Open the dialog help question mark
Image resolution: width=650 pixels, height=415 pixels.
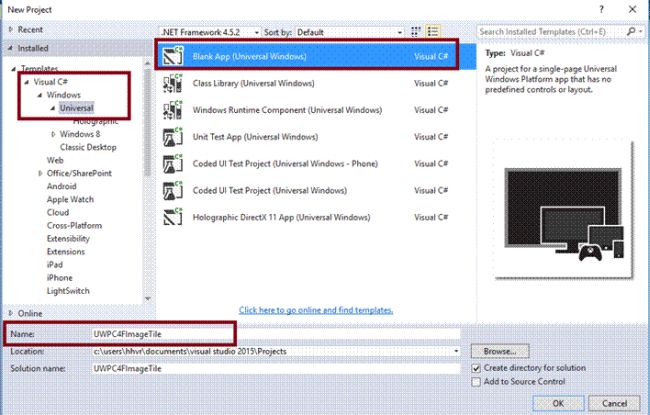(x=601, y=9)
